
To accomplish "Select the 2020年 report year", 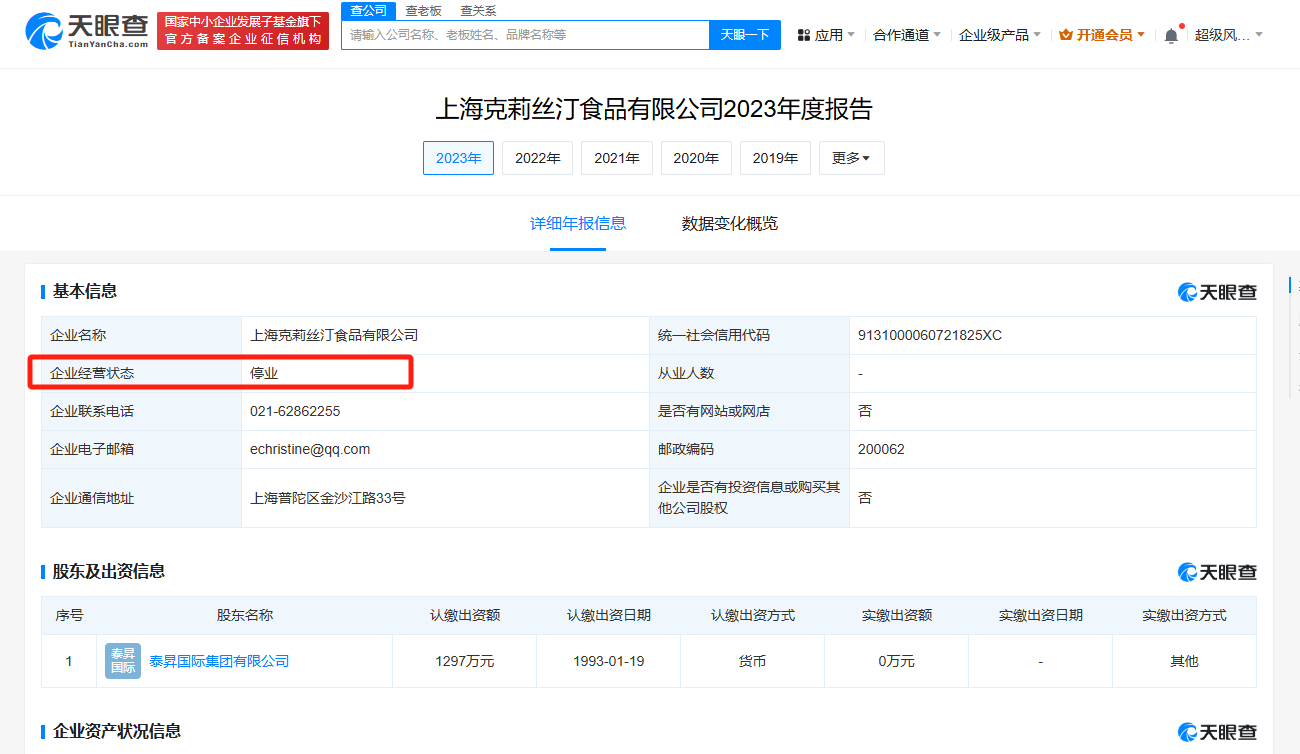I will point(696,158).
